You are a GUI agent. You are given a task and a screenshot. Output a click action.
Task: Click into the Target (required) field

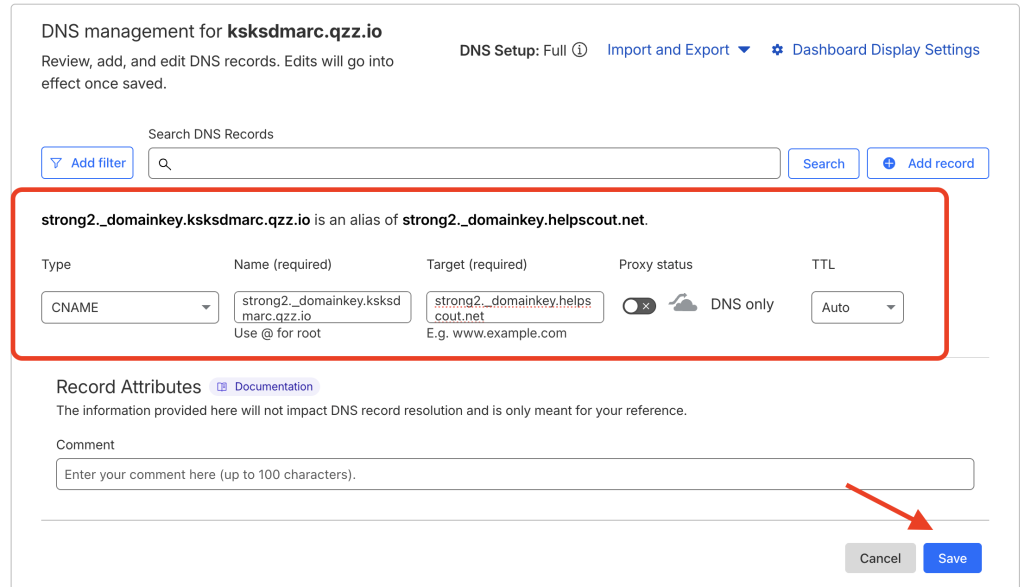click(514, 308)
